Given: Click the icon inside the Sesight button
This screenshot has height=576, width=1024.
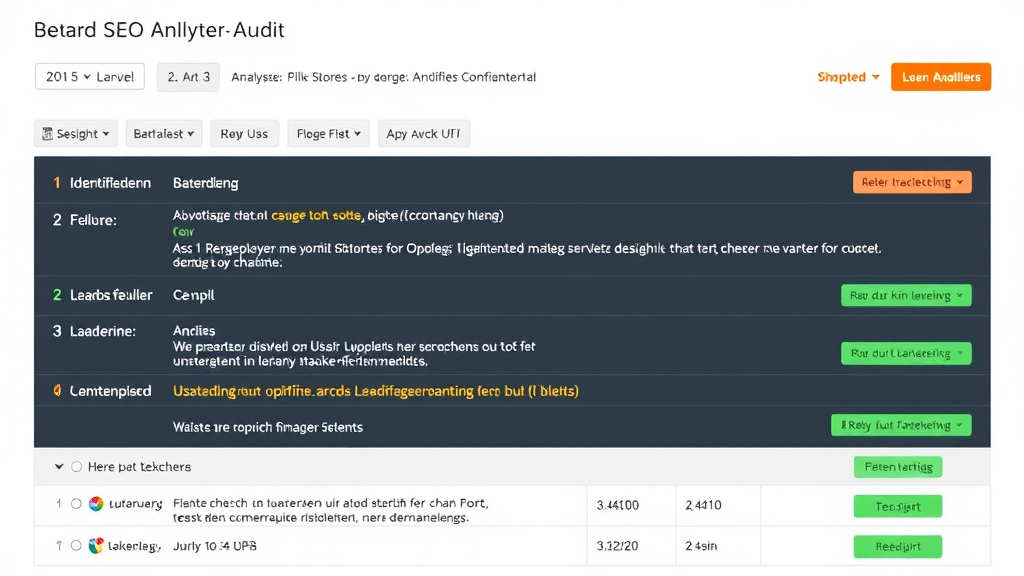Looking at the screenshot, I should click(47, 134).
